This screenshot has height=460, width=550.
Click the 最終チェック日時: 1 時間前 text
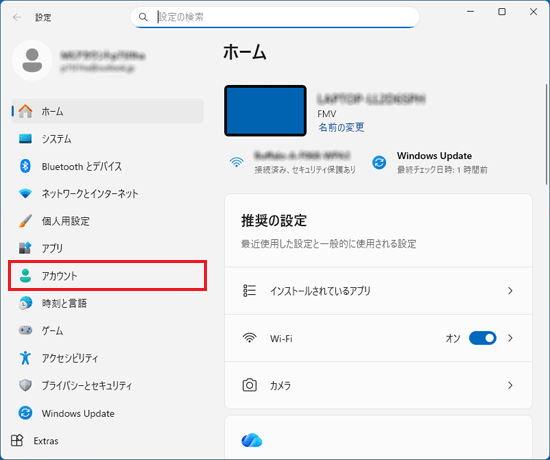pyautogui.click(x=442, y=170)
